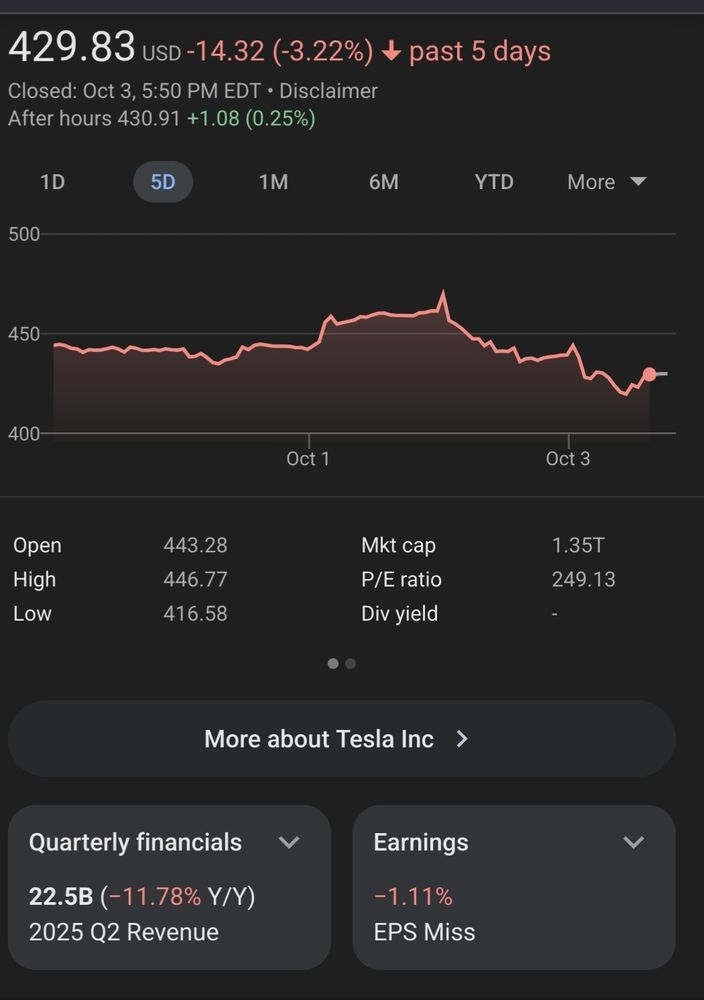Image resolution: width=704 pixels, height=1000 pixels.
Task: Click the Oct 1 date label on chart
Action: pos(308,459)
